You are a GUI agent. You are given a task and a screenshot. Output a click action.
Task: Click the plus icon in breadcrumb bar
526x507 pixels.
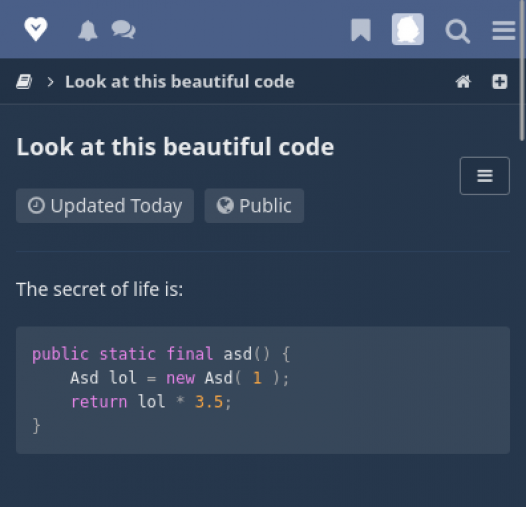pyautogui.click(x=499, y=82)
